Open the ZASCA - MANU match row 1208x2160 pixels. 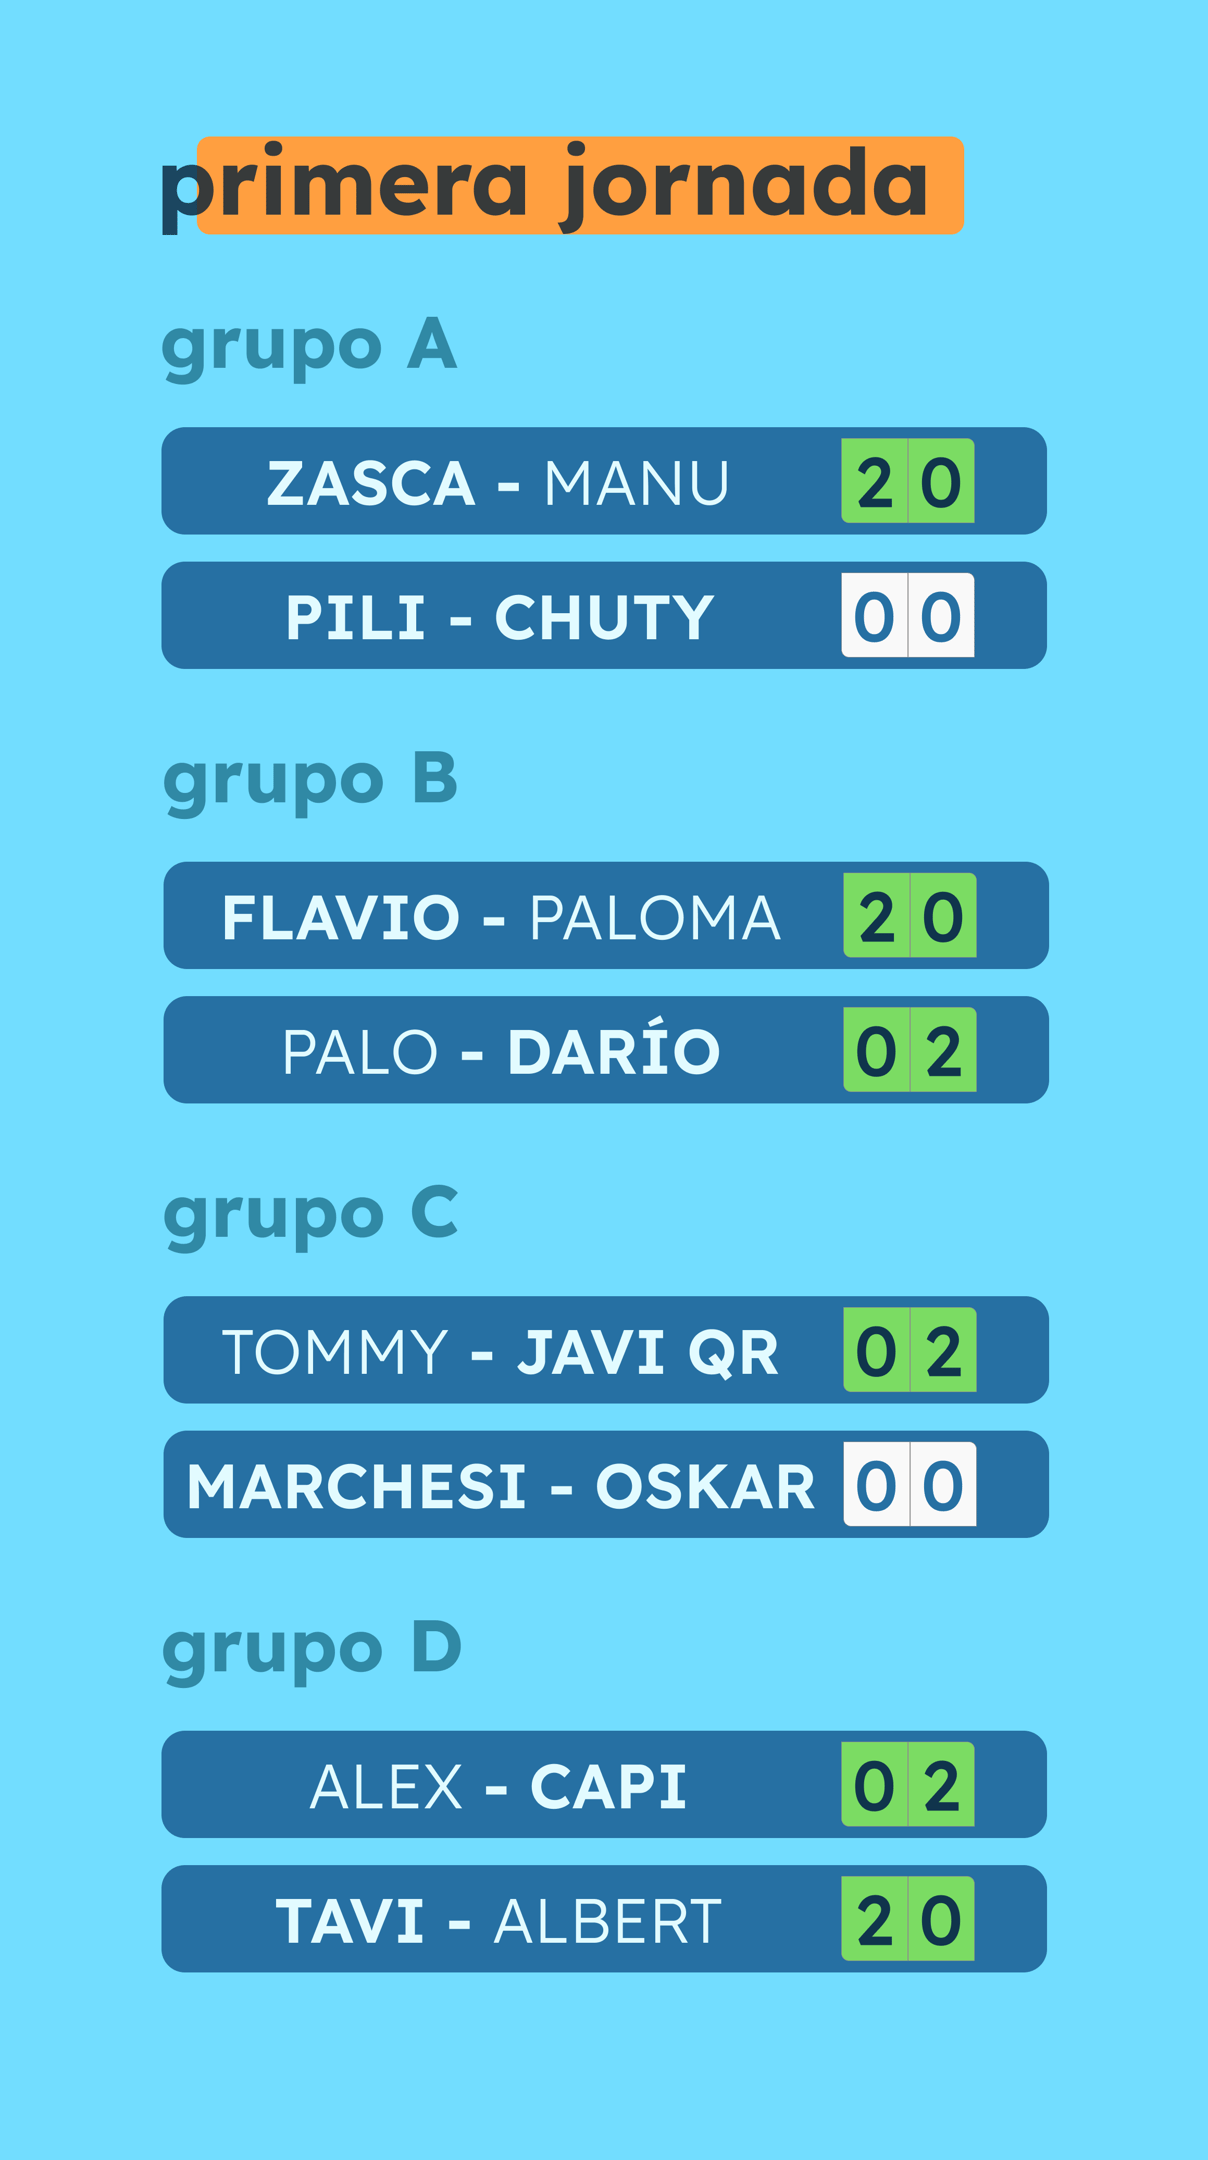[604, 481]
